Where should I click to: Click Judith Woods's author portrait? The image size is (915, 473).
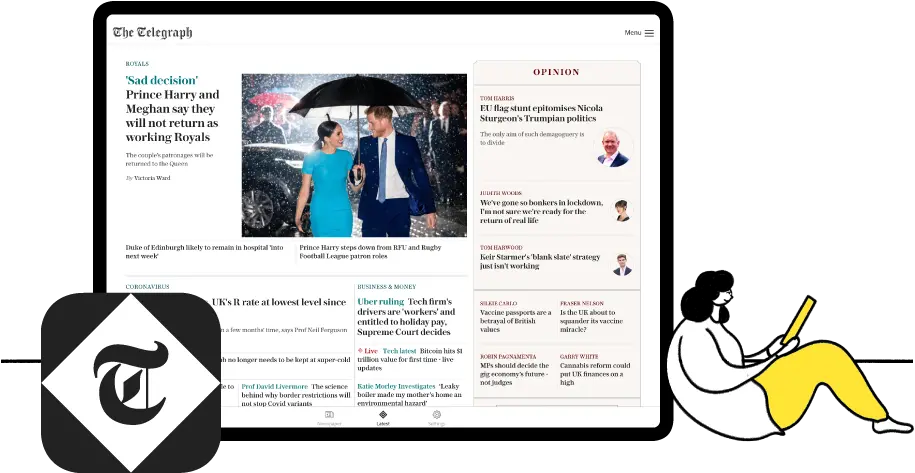(x=623, y=211)
